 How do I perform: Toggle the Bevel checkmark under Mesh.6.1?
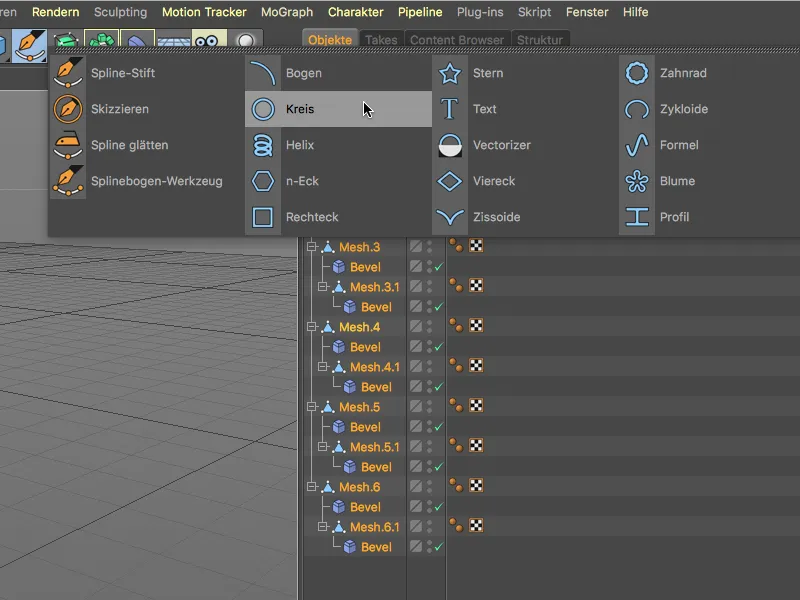439,547
